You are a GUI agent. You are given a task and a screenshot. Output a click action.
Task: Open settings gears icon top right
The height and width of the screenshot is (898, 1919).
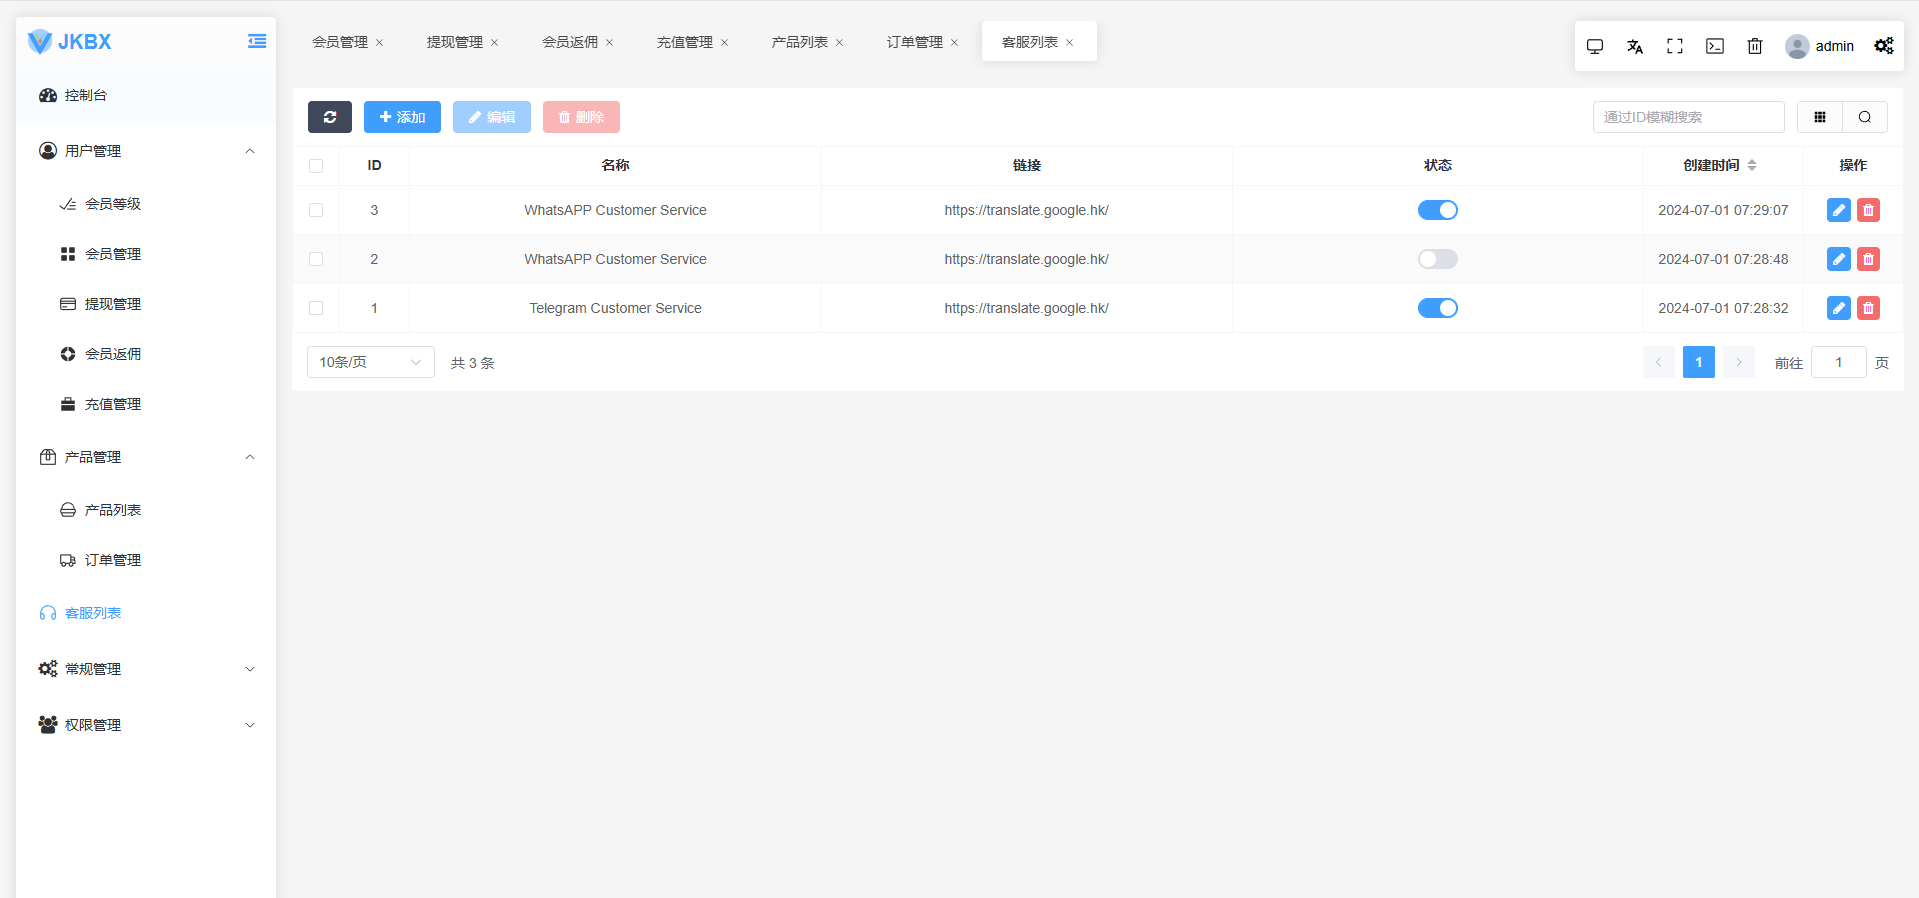1884,46
